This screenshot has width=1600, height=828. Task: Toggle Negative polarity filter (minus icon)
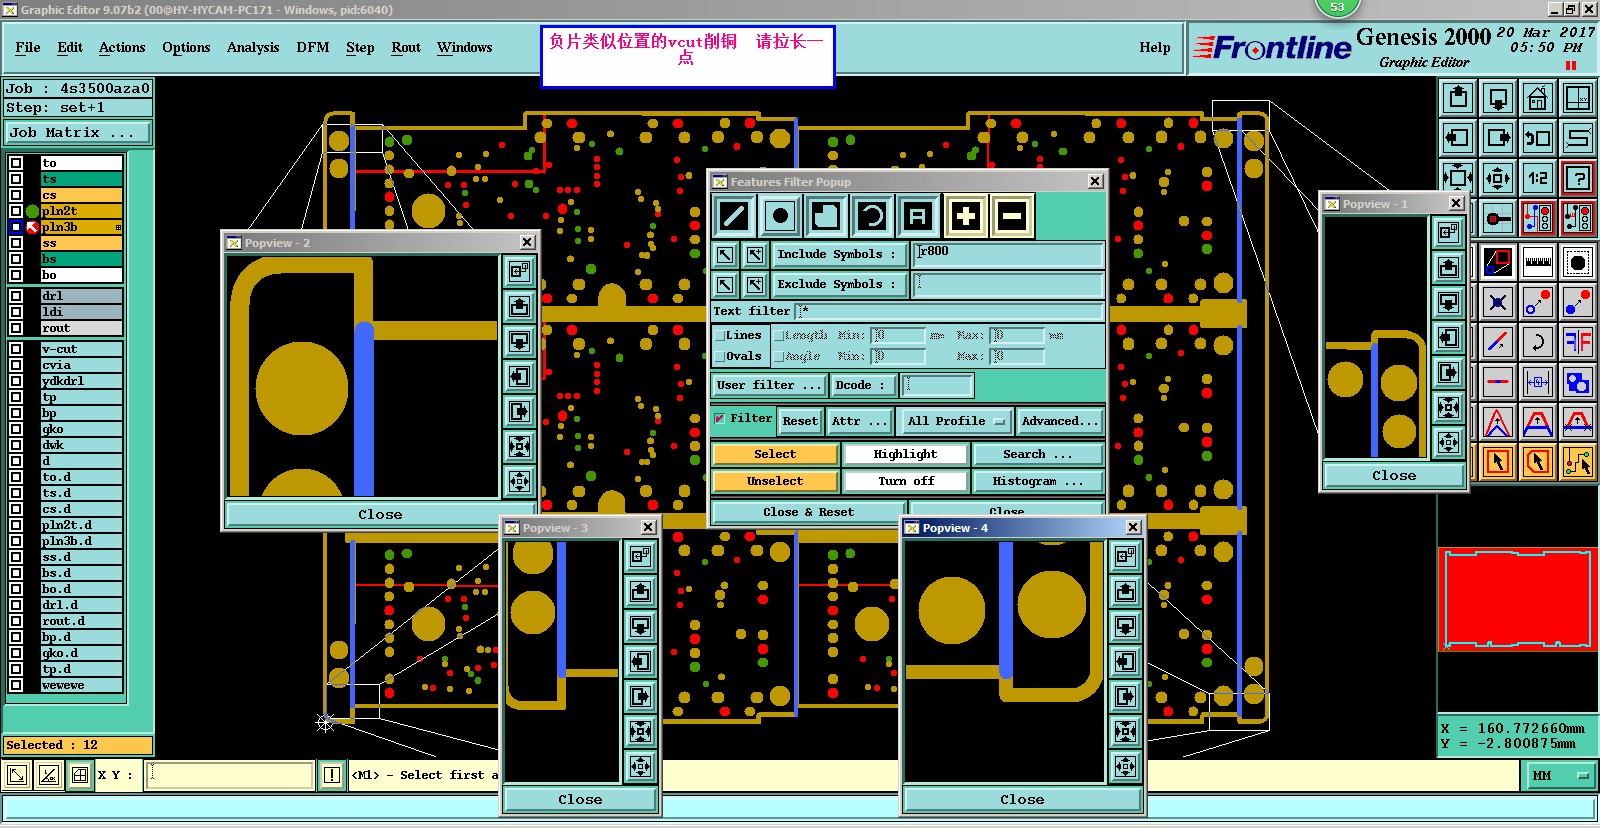coord(1011,216)
